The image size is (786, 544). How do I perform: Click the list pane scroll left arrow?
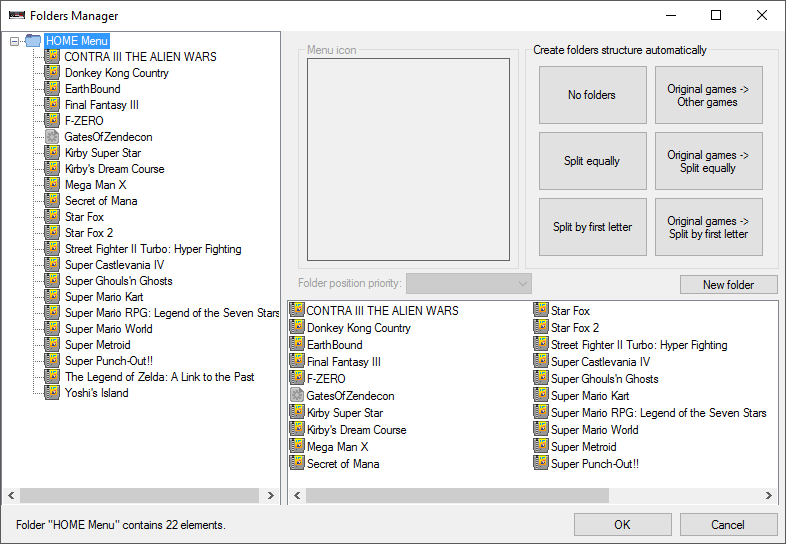[x=297, y=496]
